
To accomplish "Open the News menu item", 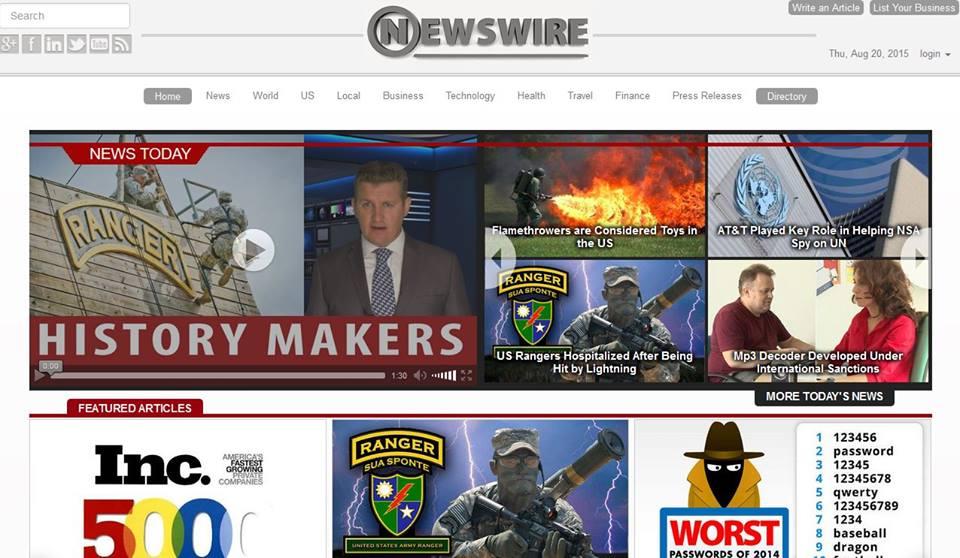I will [x=218, y=96].
